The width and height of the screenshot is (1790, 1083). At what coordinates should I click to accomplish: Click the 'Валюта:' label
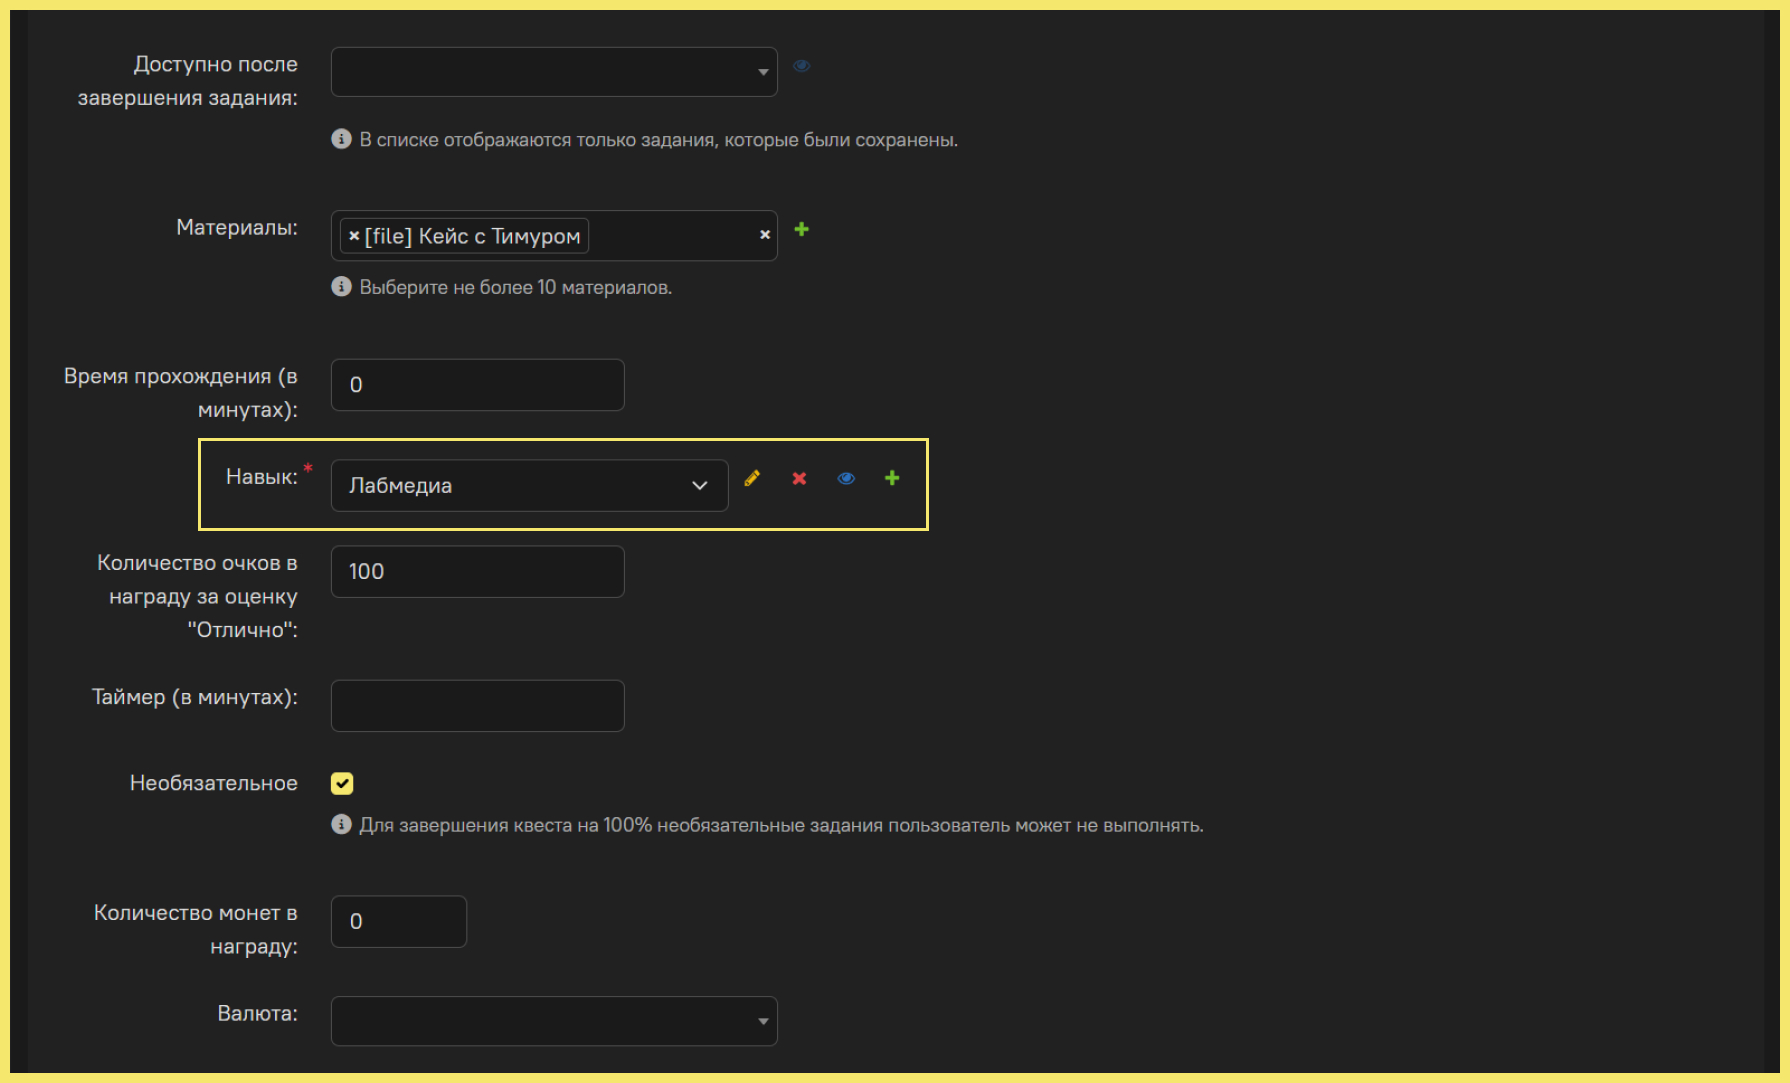[258, 1013]
